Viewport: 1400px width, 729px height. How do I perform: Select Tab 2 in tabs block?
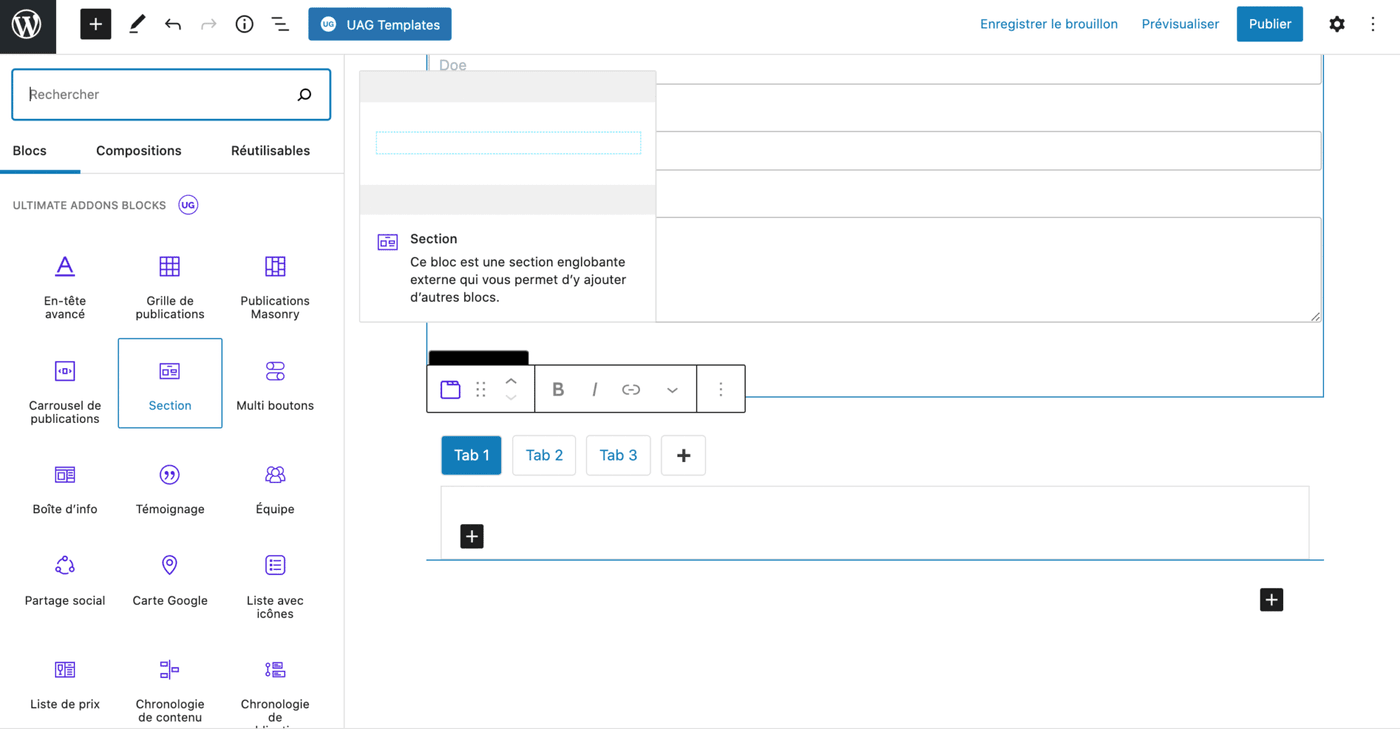tap(544, 455)
